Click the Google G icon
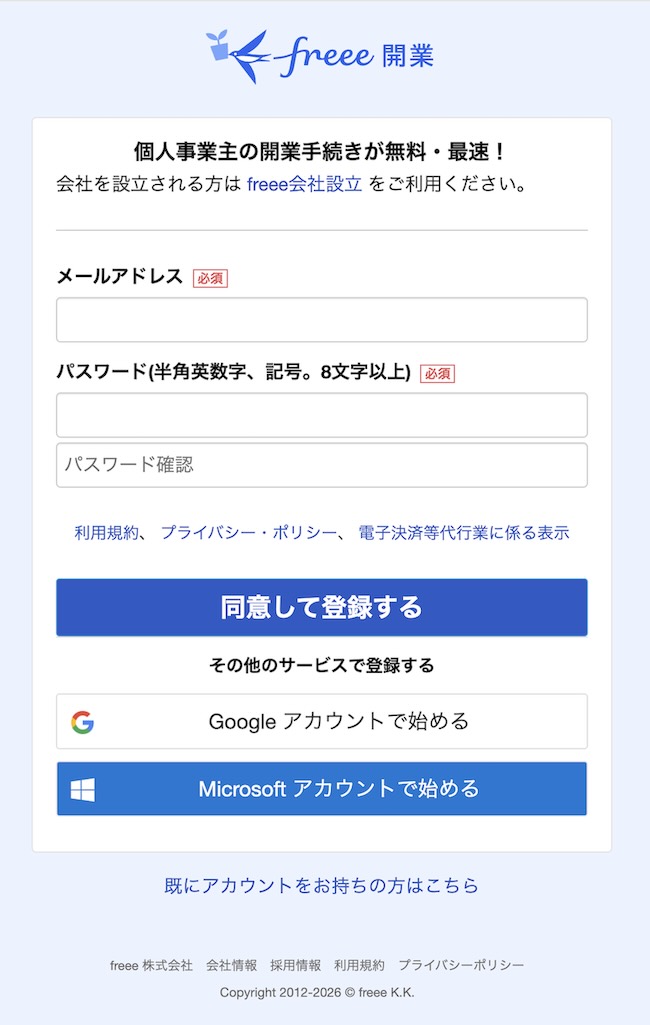The image size is (650, 1025). pyautogui.click(x=82, y=722)
